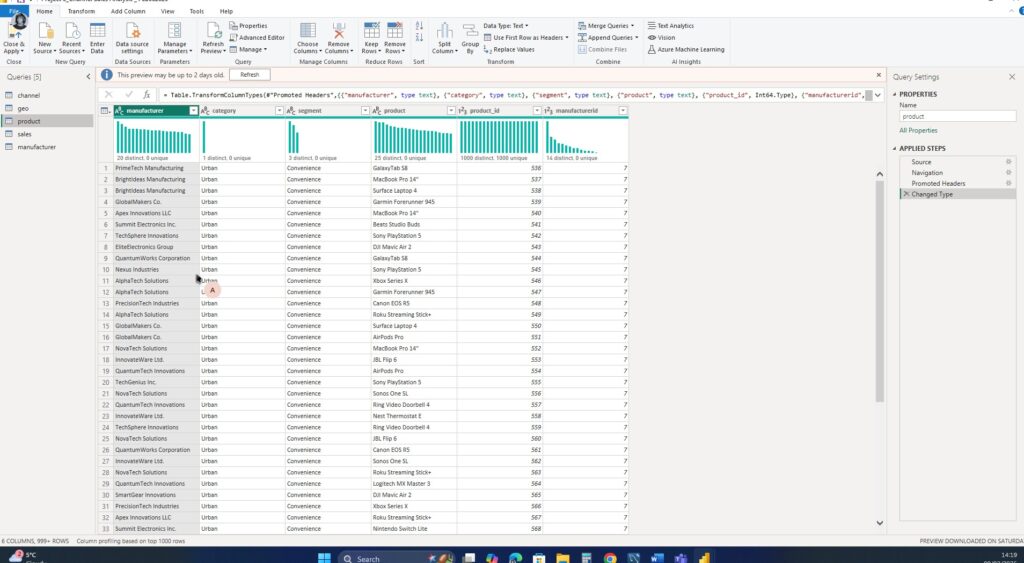Select the sales query
The height and width of the screenshot is (563, 1024).
[x=24, y=134]
